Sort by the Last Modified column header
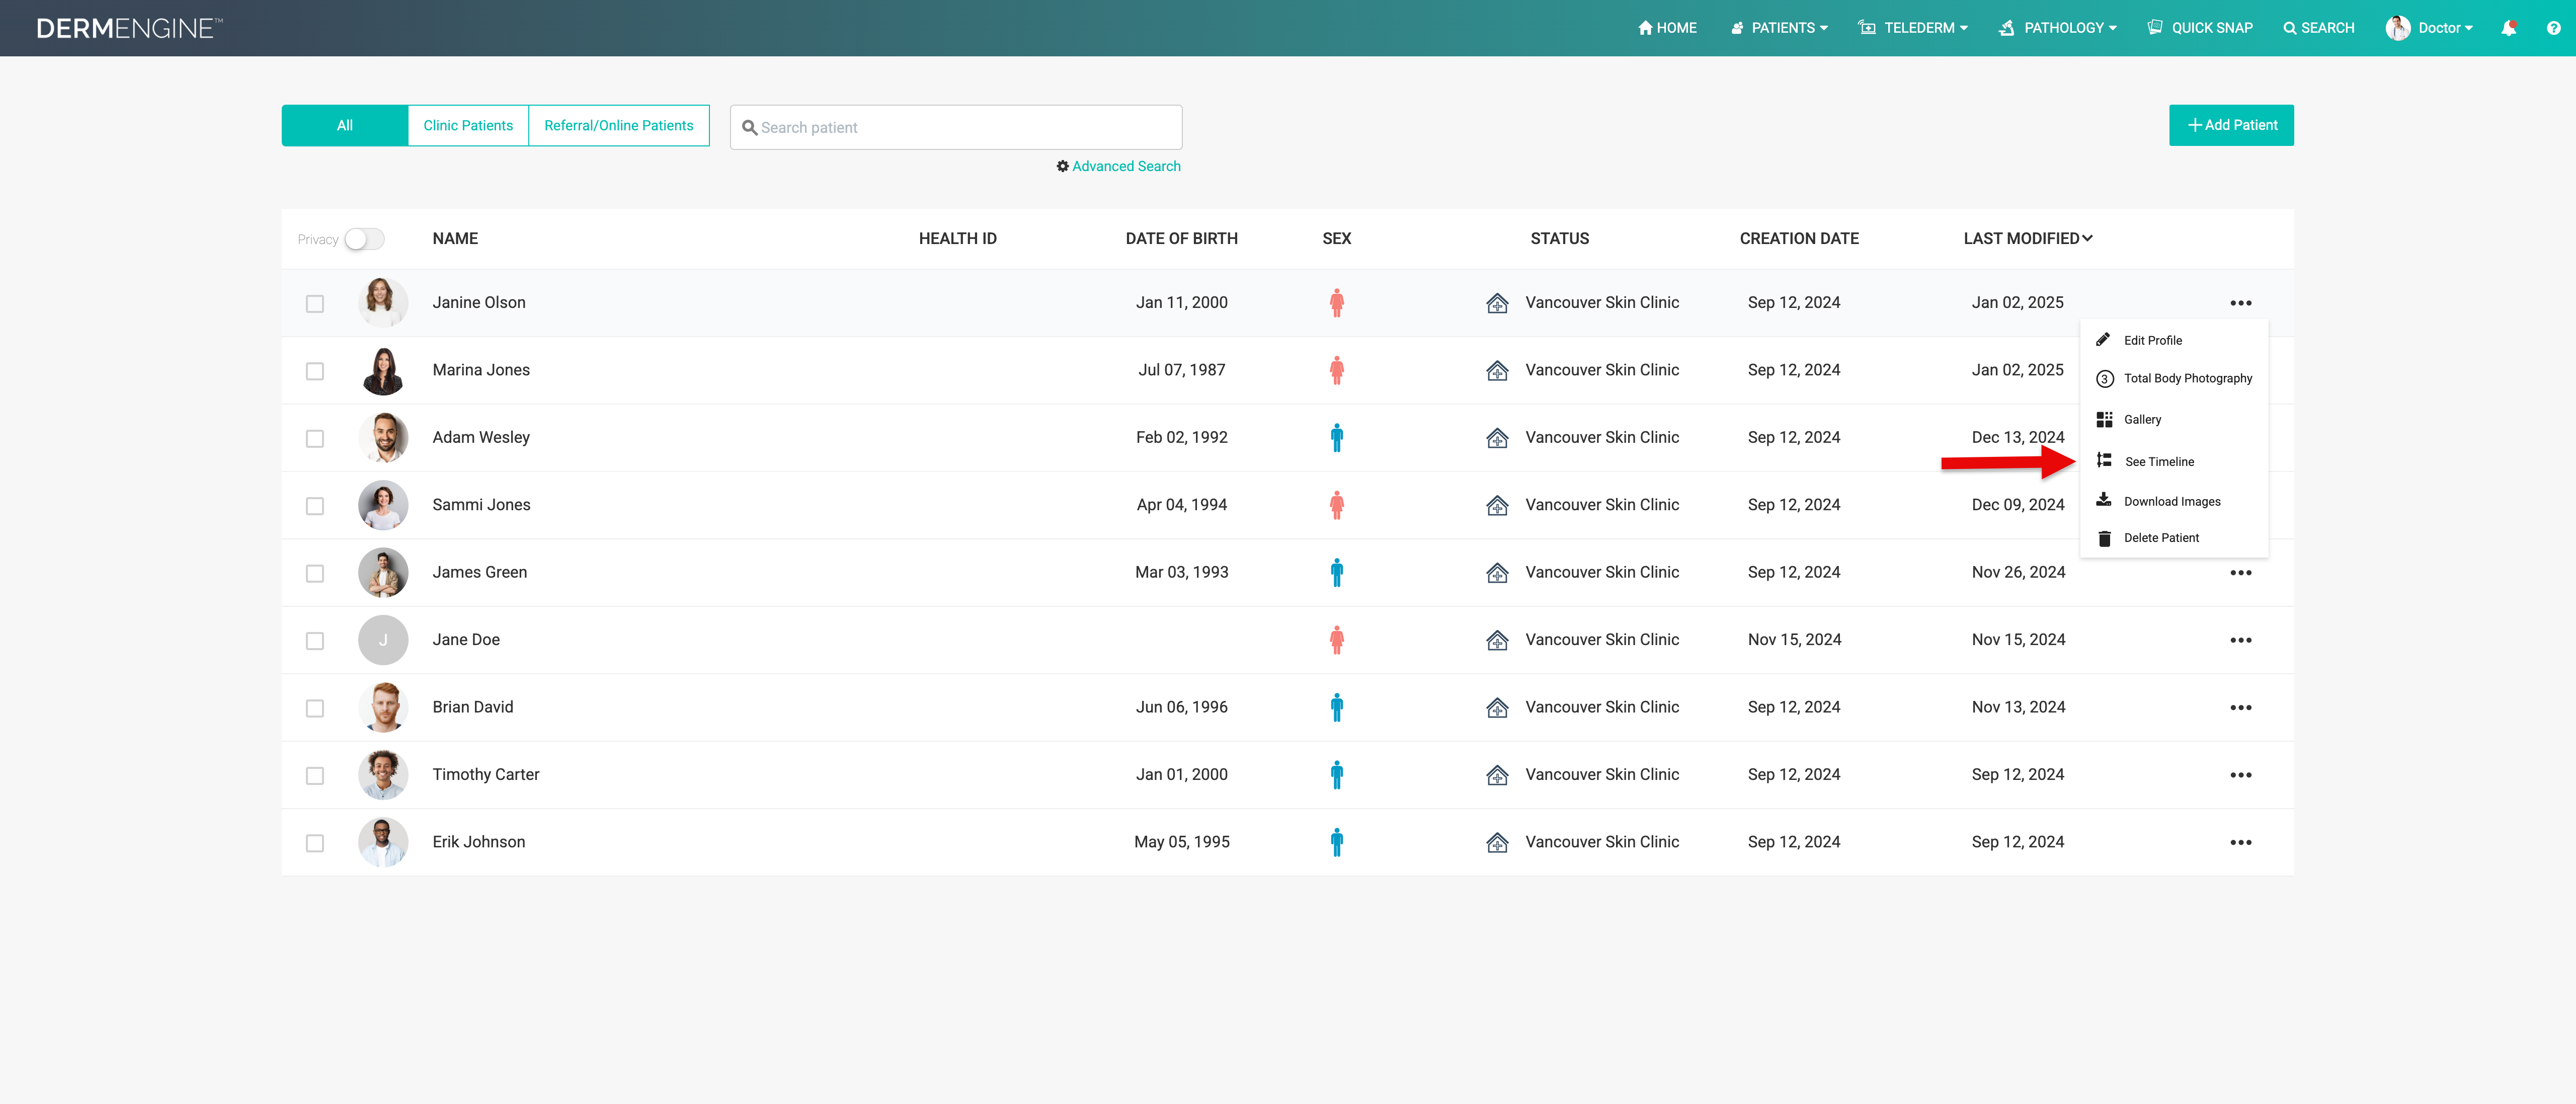2576x1104 pixels. pos(2027,238)
